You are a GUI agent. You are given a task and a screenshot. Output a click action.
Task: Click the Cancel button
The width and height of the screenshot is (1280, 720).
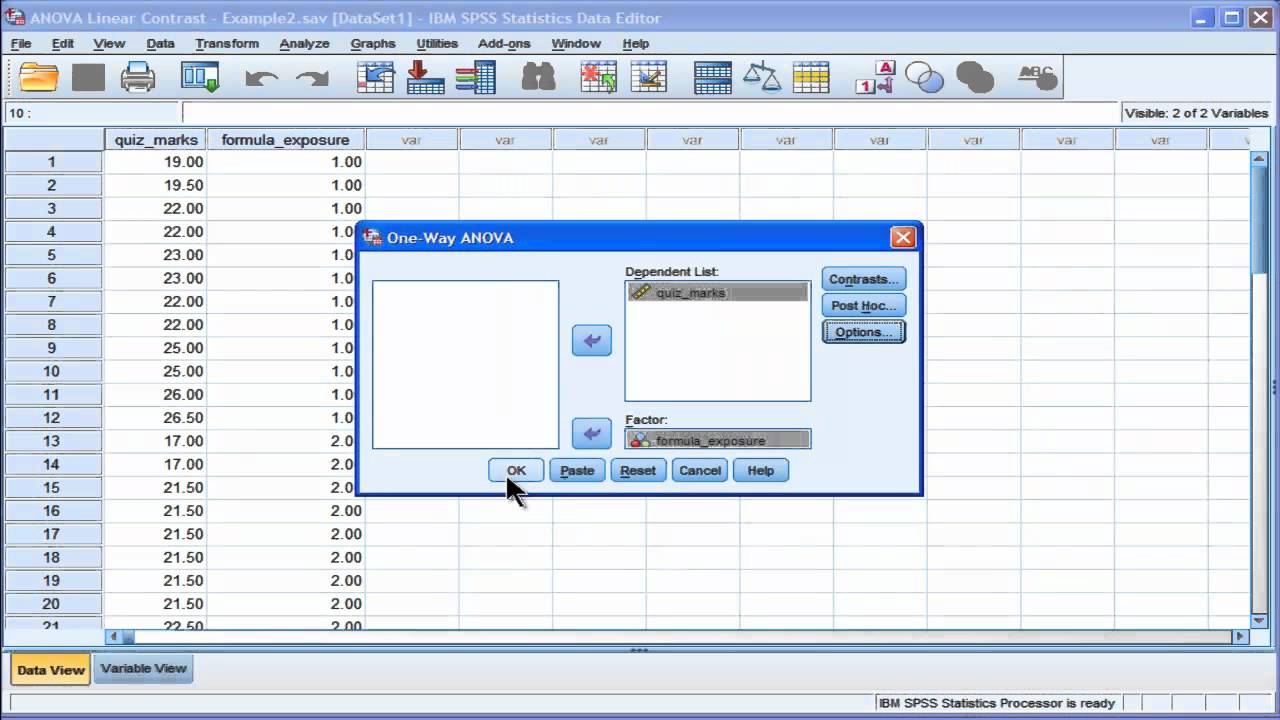point(700,471)
